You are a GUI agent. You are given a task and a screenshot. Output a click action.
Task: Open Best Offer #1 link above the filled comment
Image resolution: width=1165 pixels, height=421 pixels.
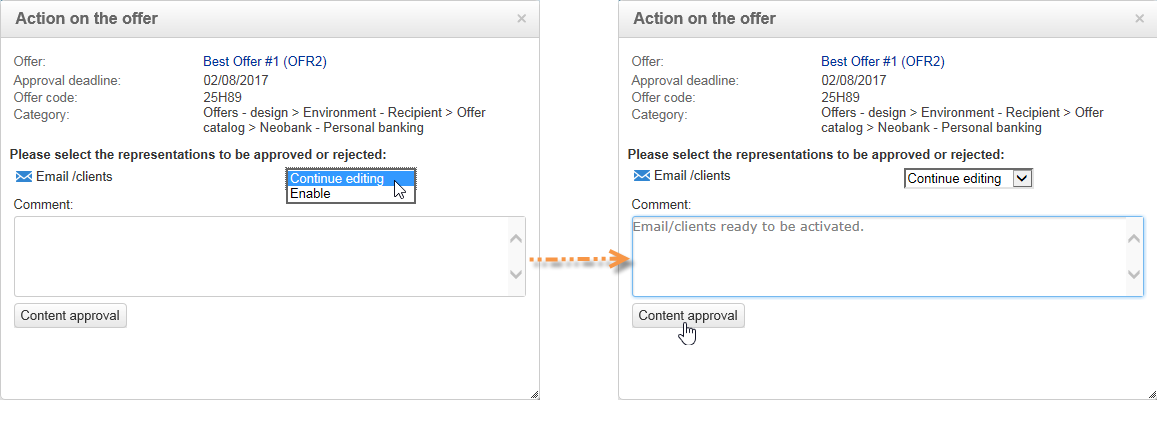[x=882, y=61]
